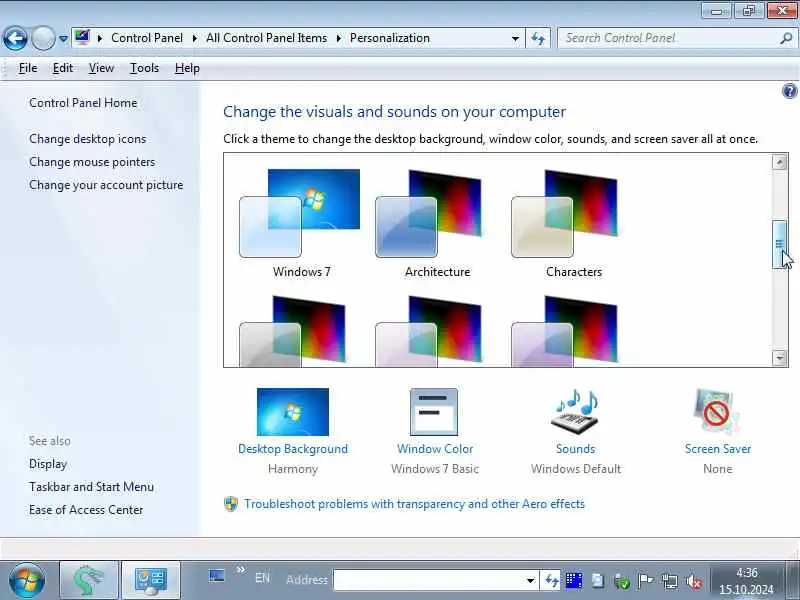
Task: Click the desktop toolbar icon on taskbar
Action: [x=217, y=576]
